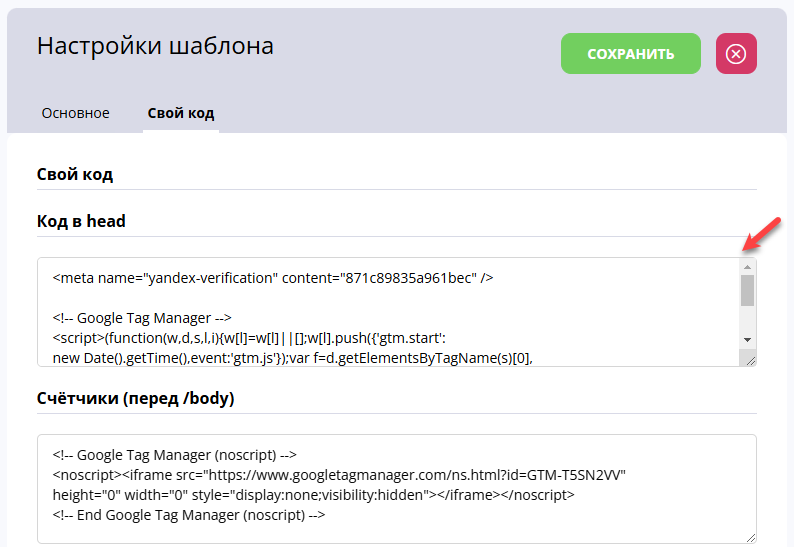Click resize handle of counters textarea

[x=751, y=538]
